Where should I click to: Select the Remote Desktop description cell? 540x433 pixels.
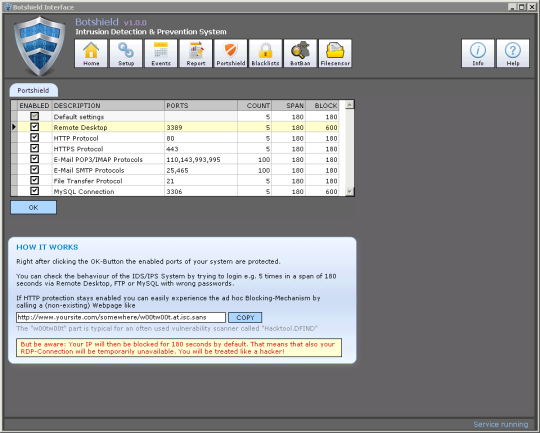tap(108, 127)
